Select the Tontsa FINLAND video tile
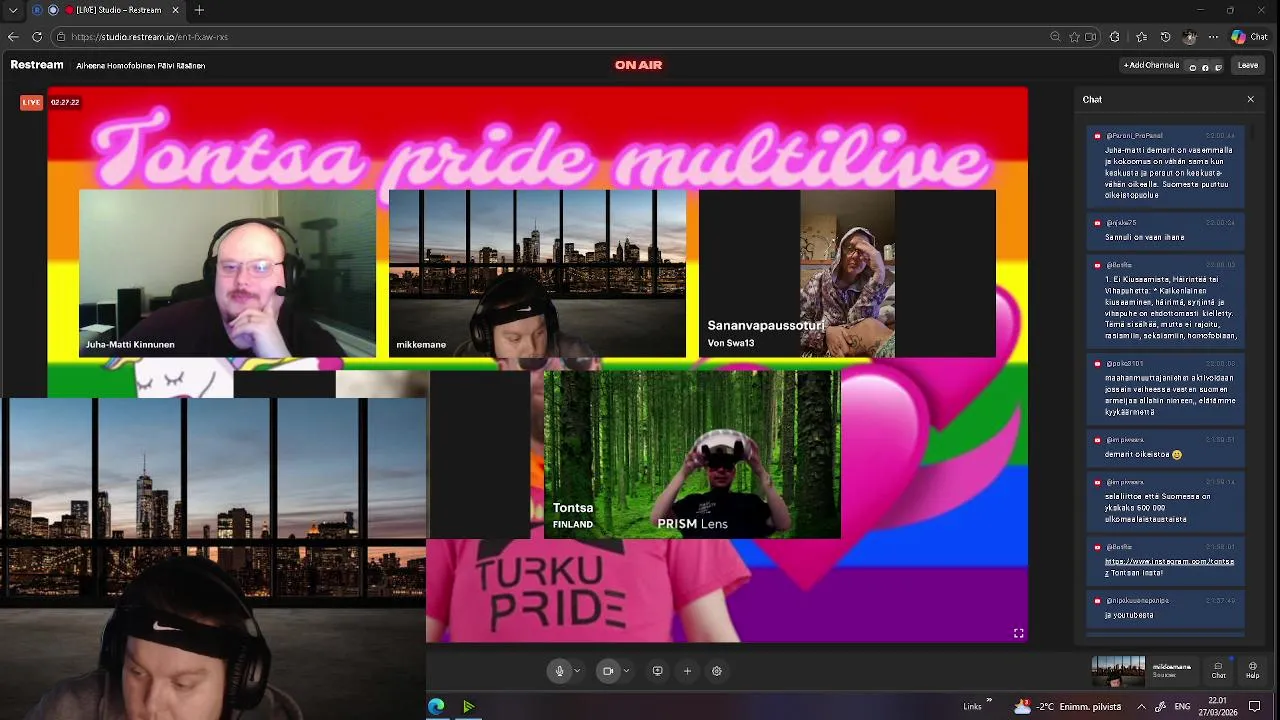 point(692,455)
